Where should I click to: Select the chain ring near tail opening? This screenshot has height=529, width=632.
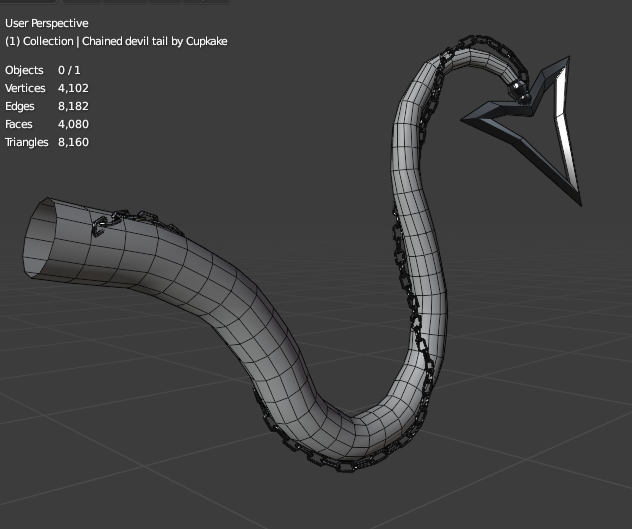tap(101, 228)
